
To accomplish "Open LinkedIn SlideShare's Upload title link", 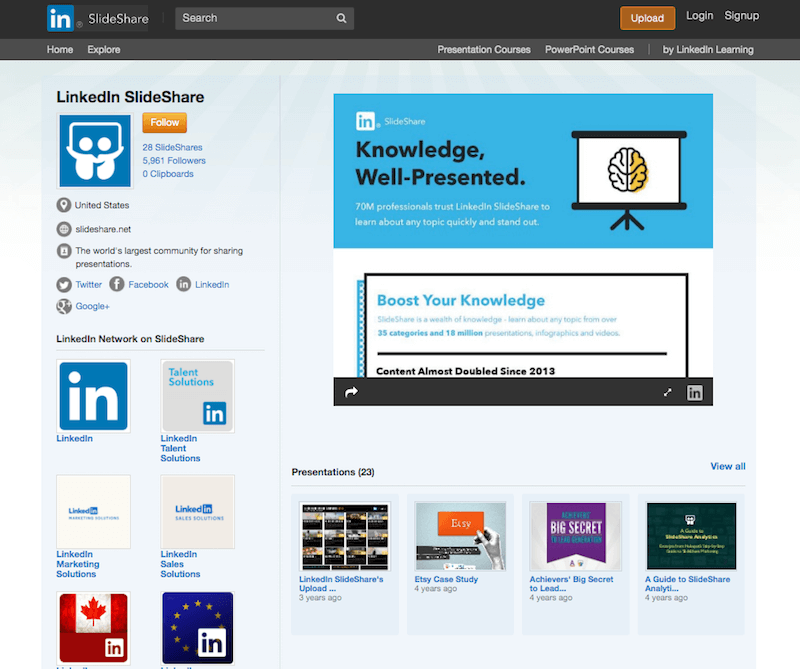I will click(x=341, y=584).
